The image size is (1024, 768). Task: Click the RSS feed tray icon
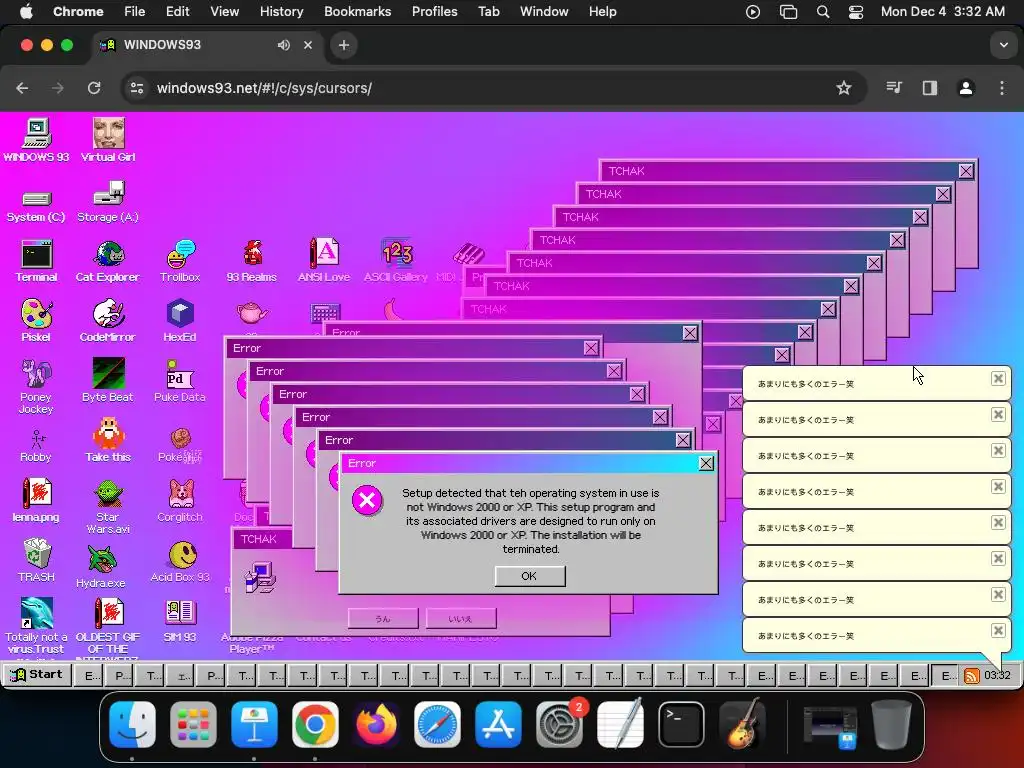click(x=972, y=675)
